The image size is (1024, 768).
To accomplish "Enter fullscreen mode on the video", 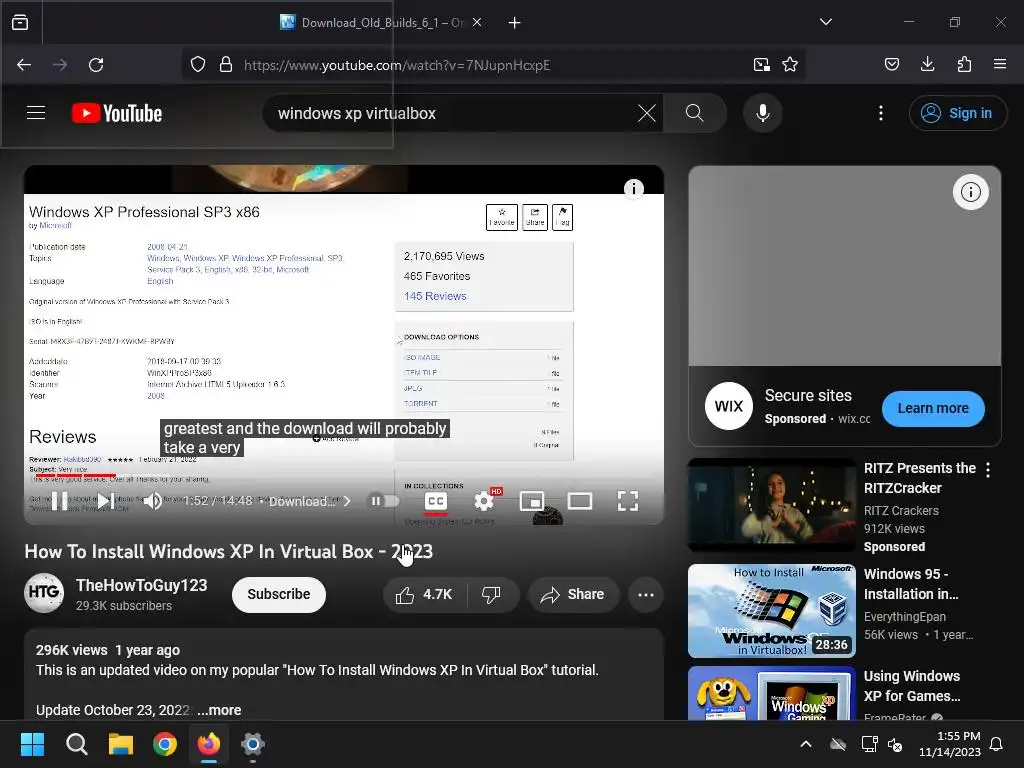I will [x=628, y=501].
